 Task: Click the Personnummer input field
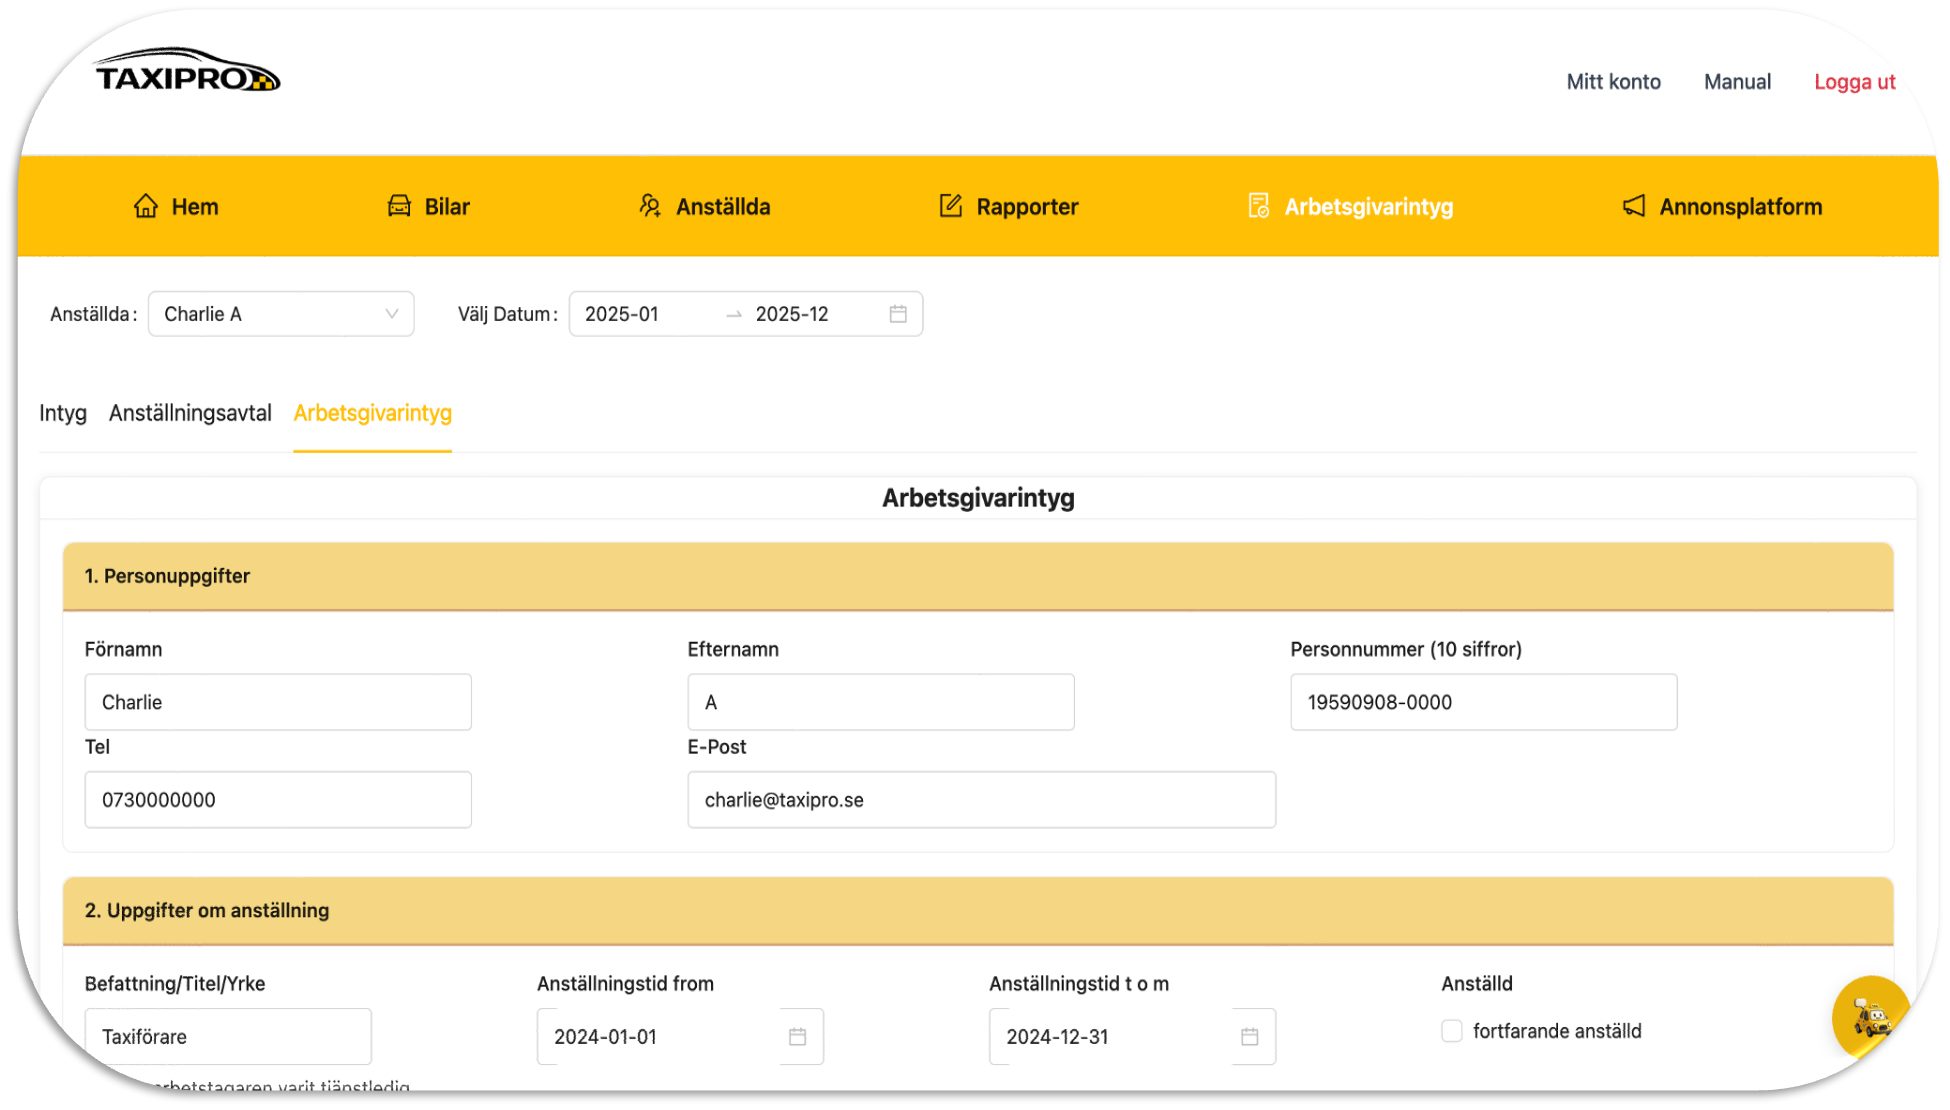(x=1483, y=702)
